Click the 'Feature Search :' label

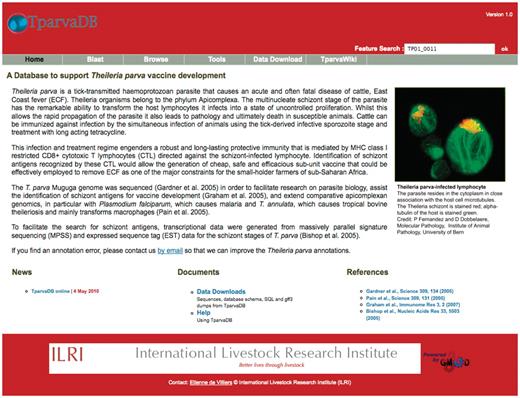click(x=379, y=49)
